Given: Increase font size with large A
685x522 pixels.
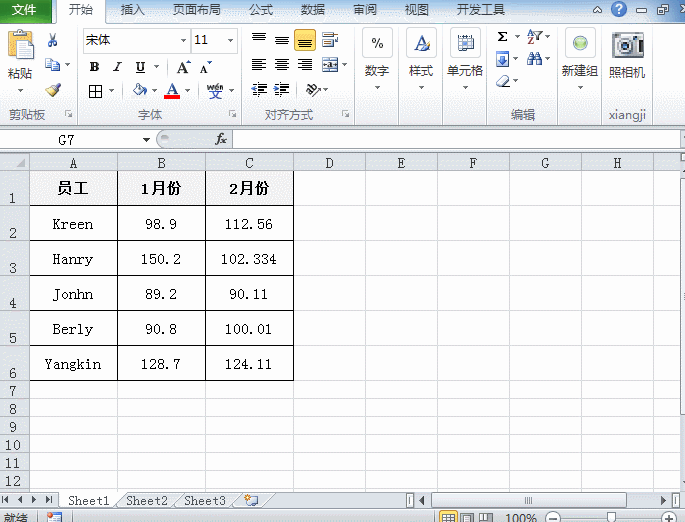Looking at the screenshot, I should 183,67.
